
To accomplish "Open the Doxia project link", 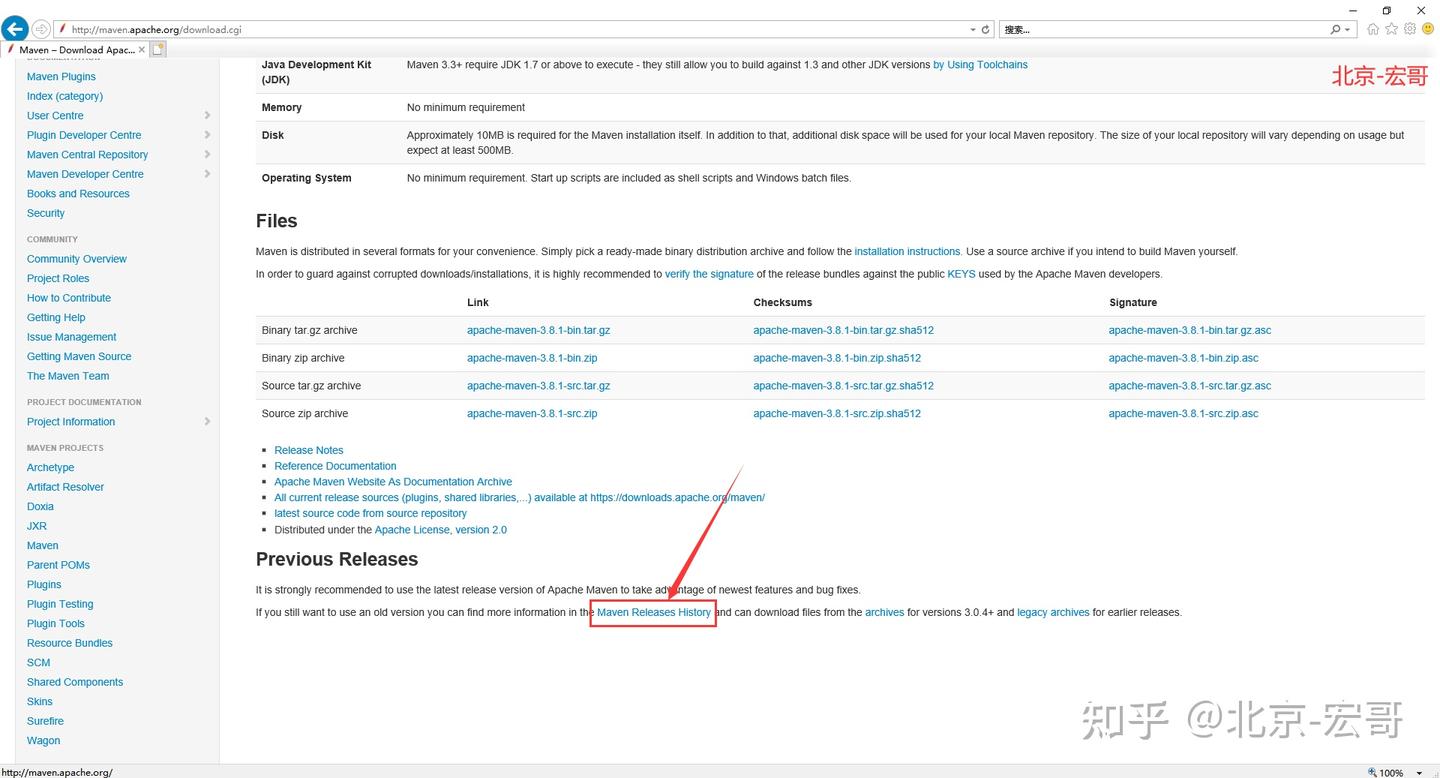I will click(41, 506).
